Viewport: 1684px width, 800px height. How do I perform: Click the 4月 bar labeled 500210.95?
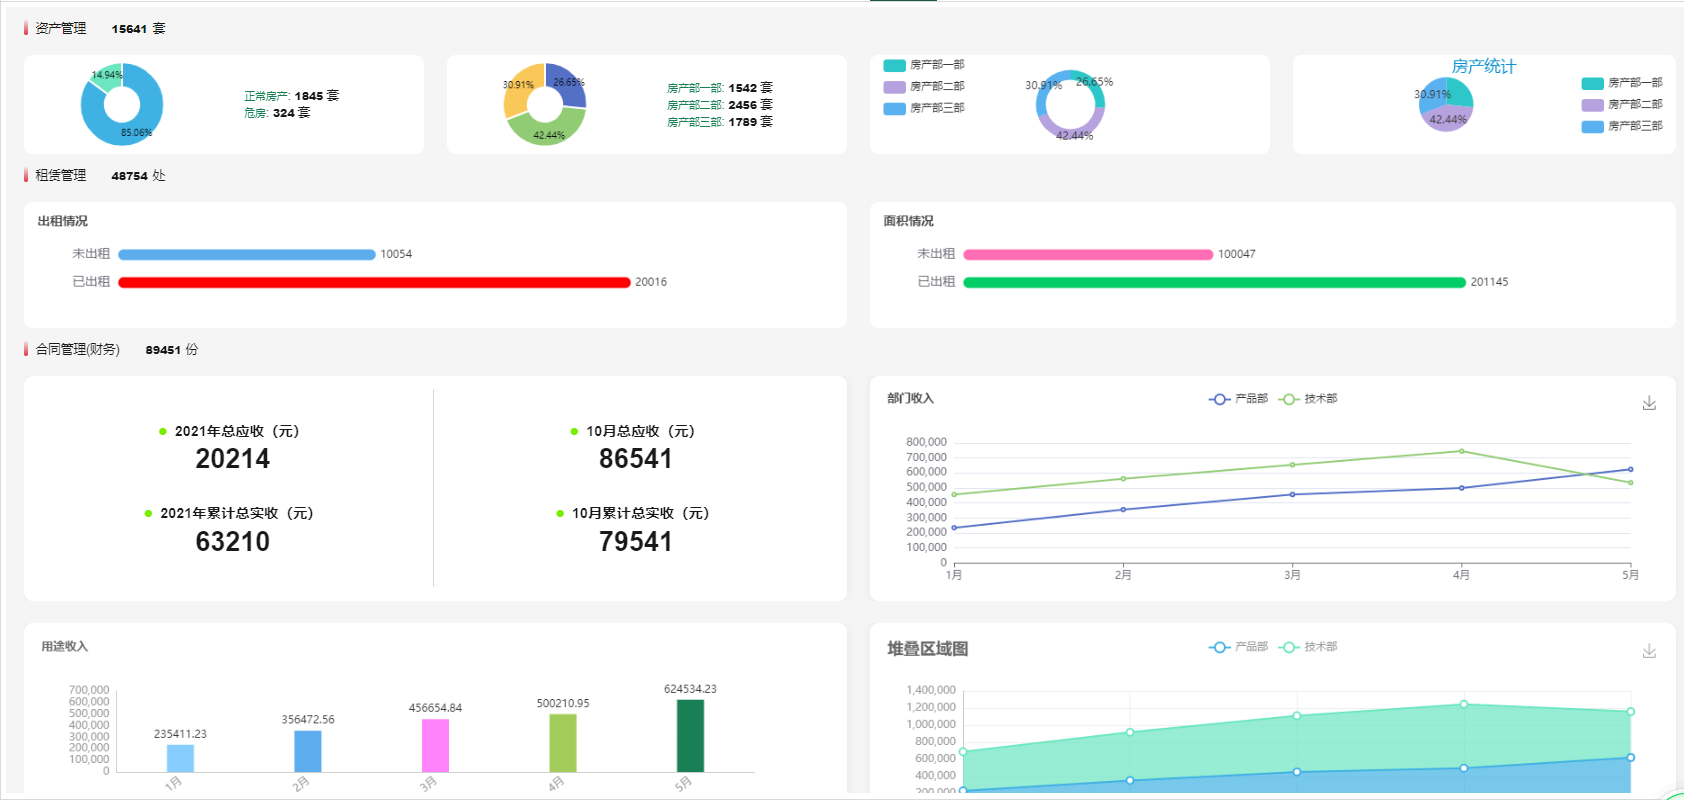(x=563, y=743)
